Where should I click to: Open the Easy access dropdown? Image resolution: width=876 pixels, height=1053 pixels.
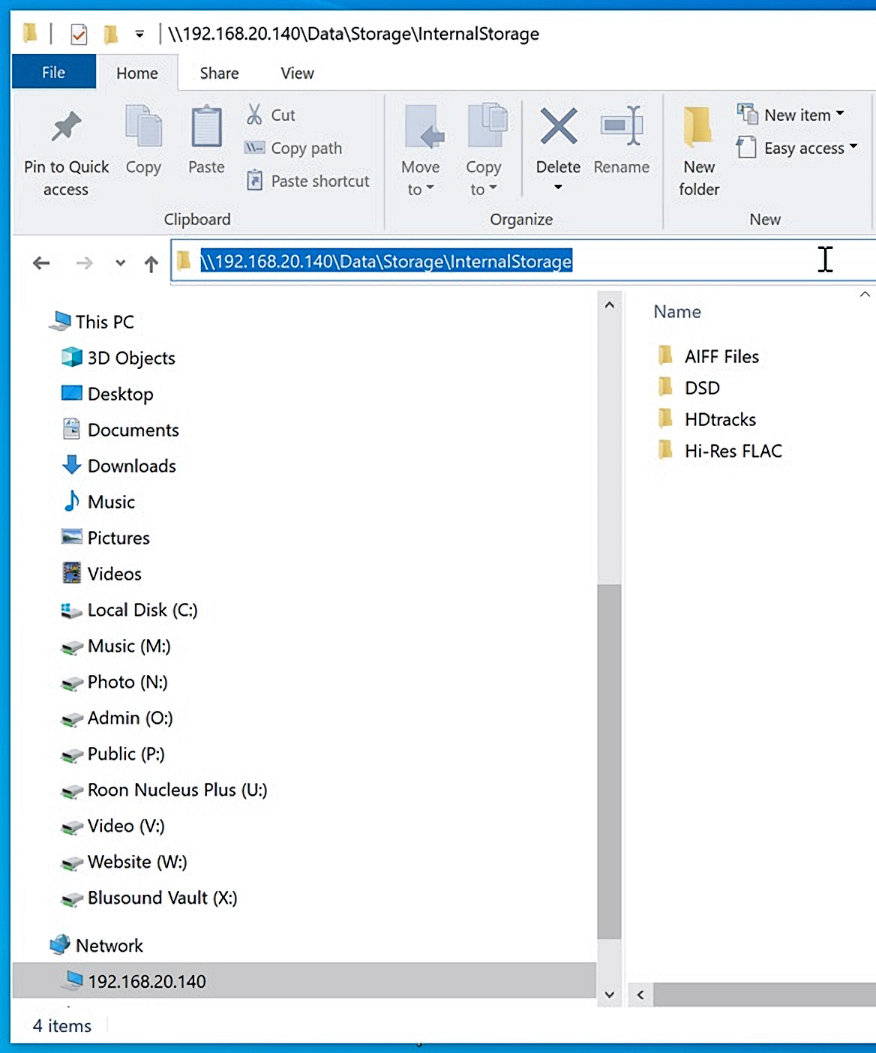click(x=797, y=147)
